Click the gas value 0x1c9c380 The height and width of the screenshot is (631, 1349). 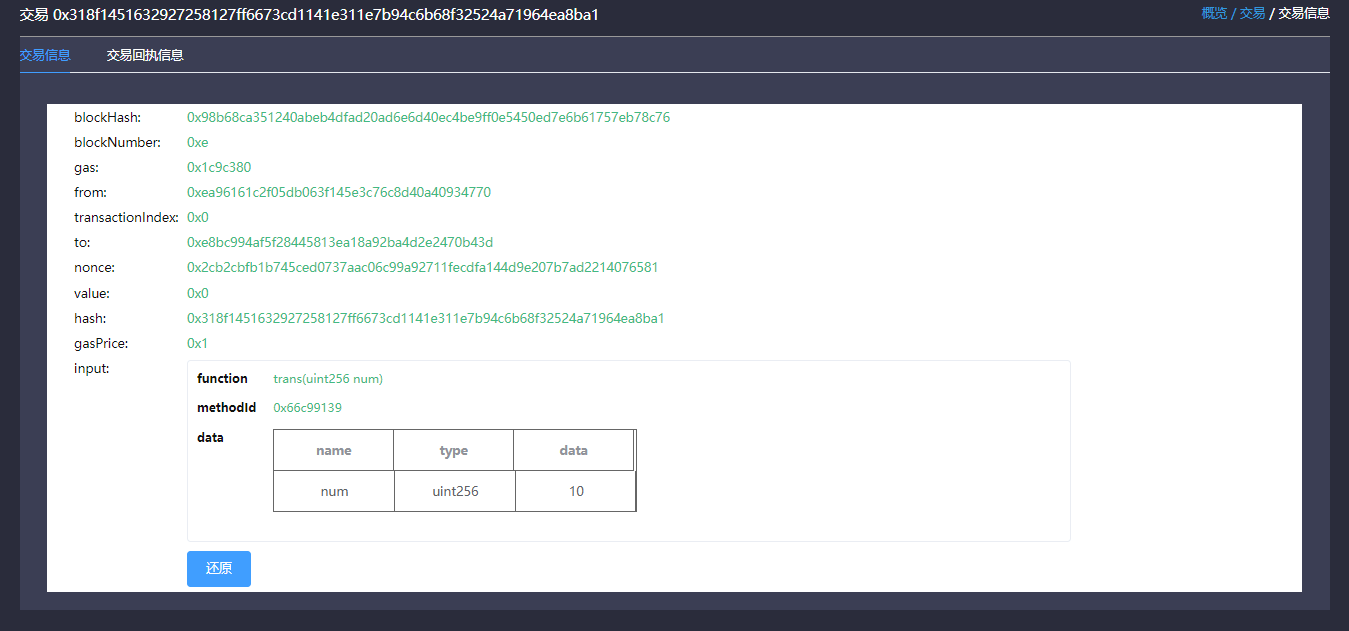219,167
